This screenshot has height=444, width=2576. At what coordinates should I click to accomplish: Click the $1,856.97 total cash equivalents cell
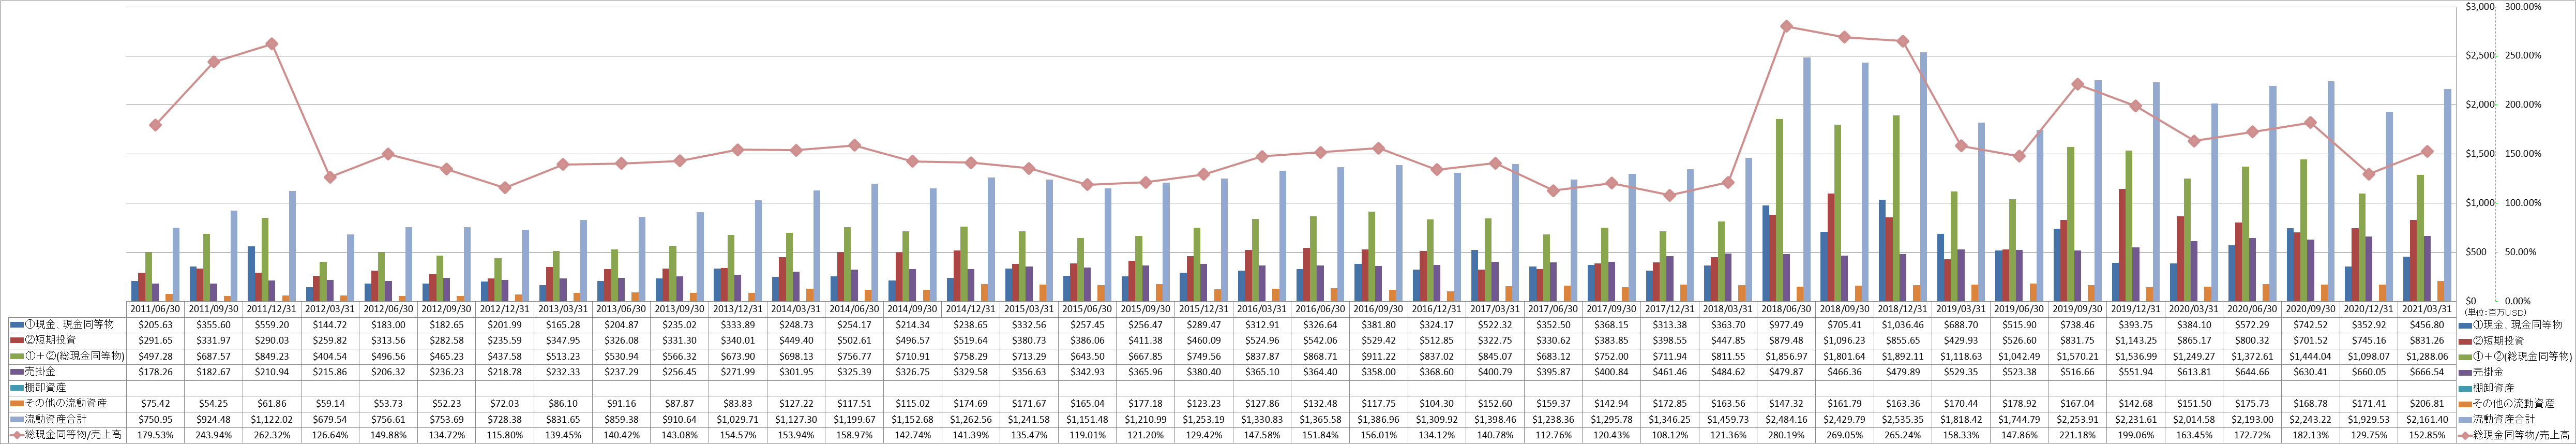[1786, 356]
